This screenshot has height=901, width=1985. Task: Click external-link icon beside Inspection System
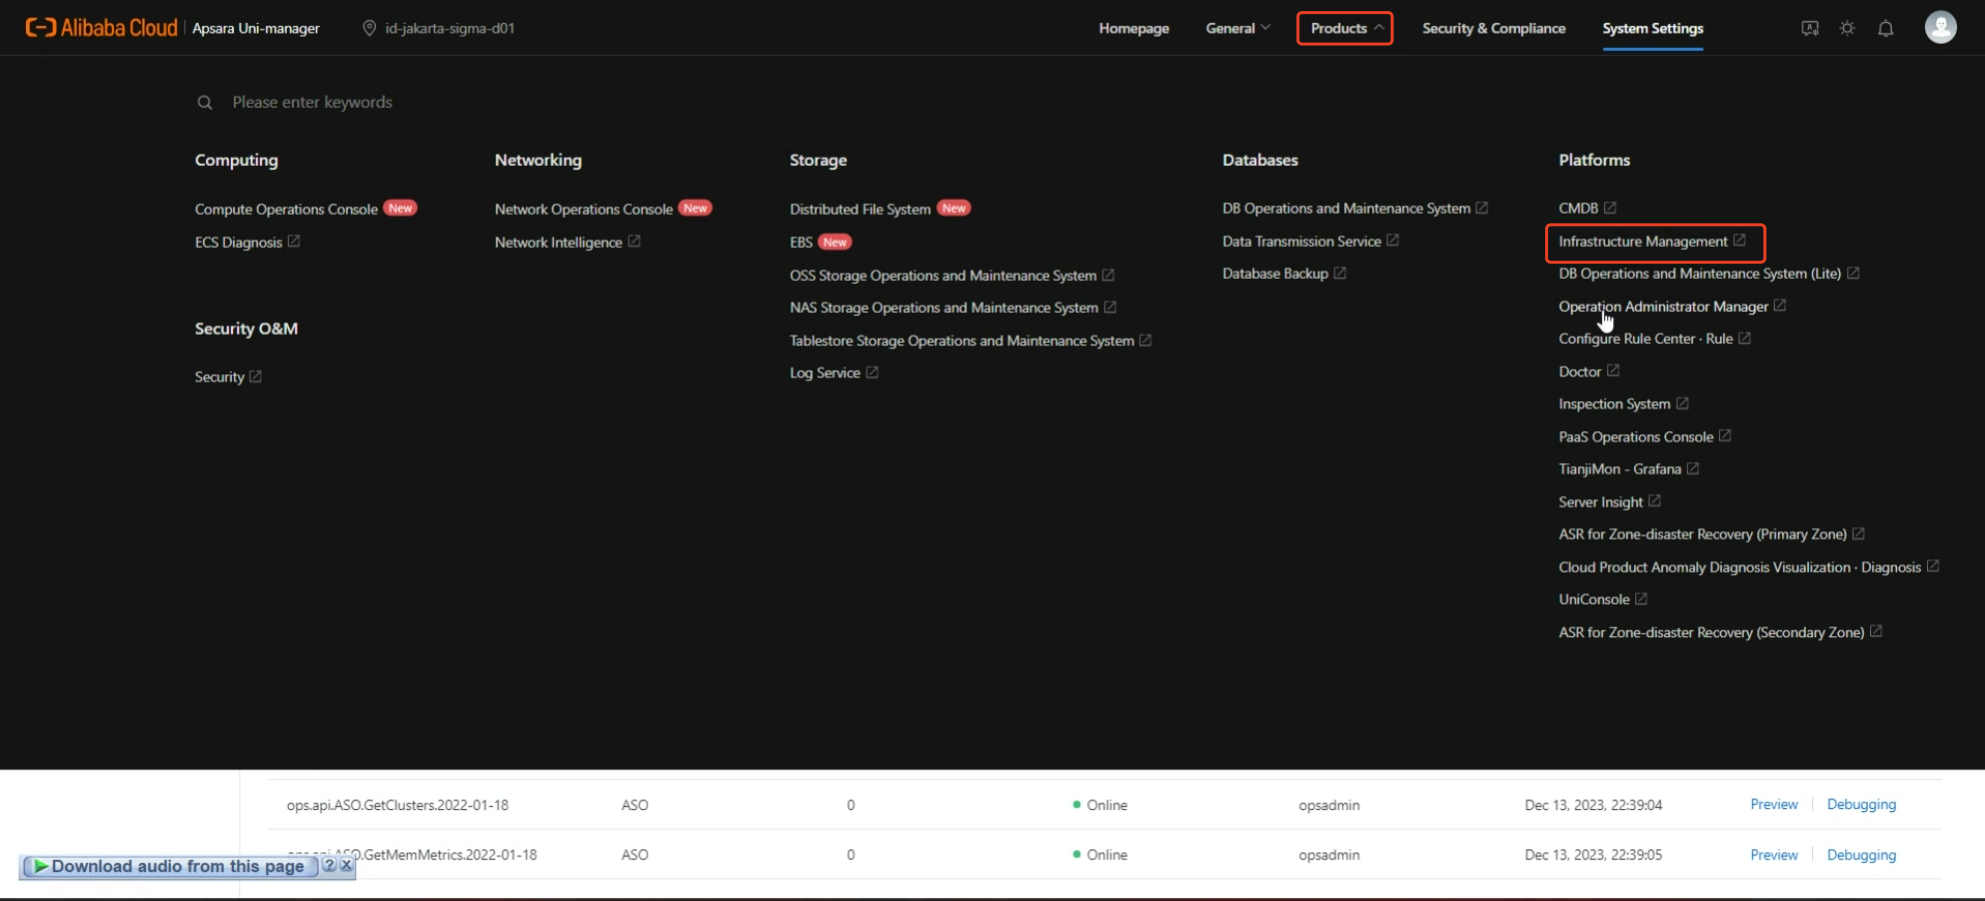(1682, 403)
